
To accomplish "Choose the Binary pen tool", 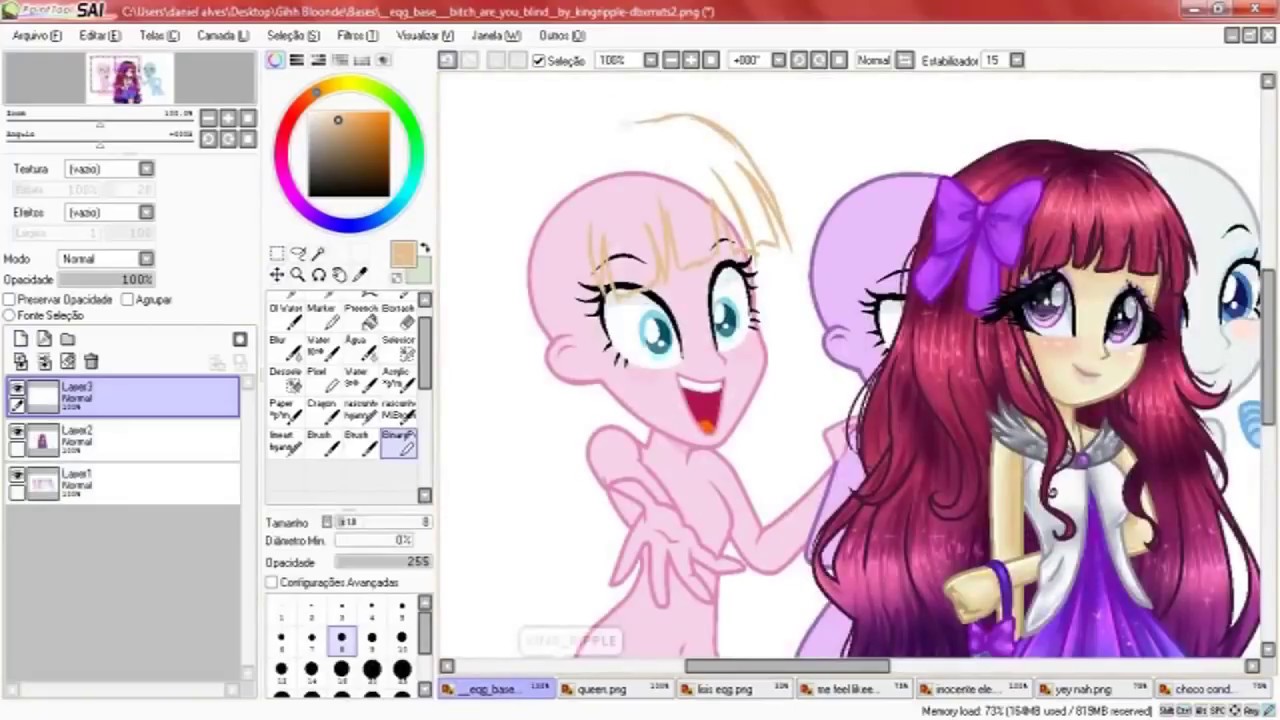I will pos(398,442).
